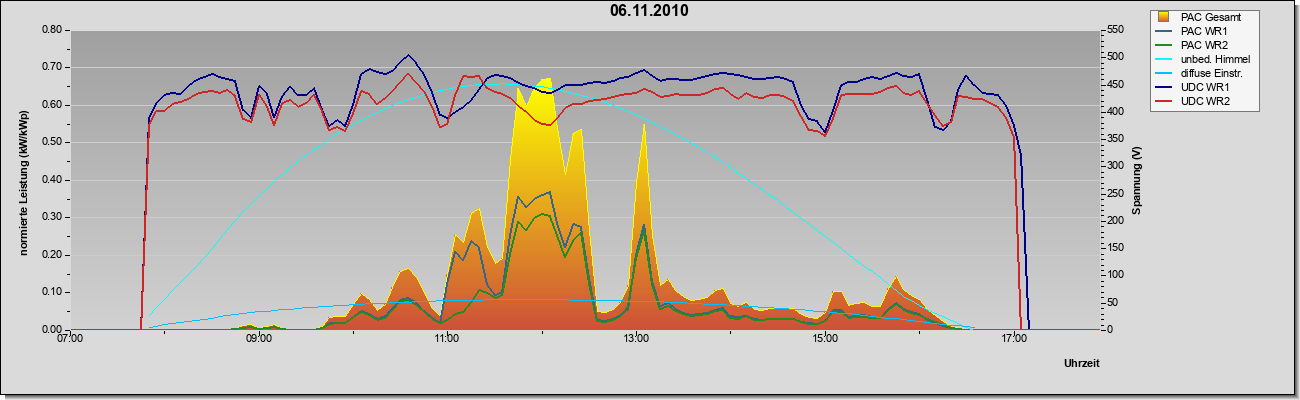Click the 11:00 time axis tick

pos(447,338)
